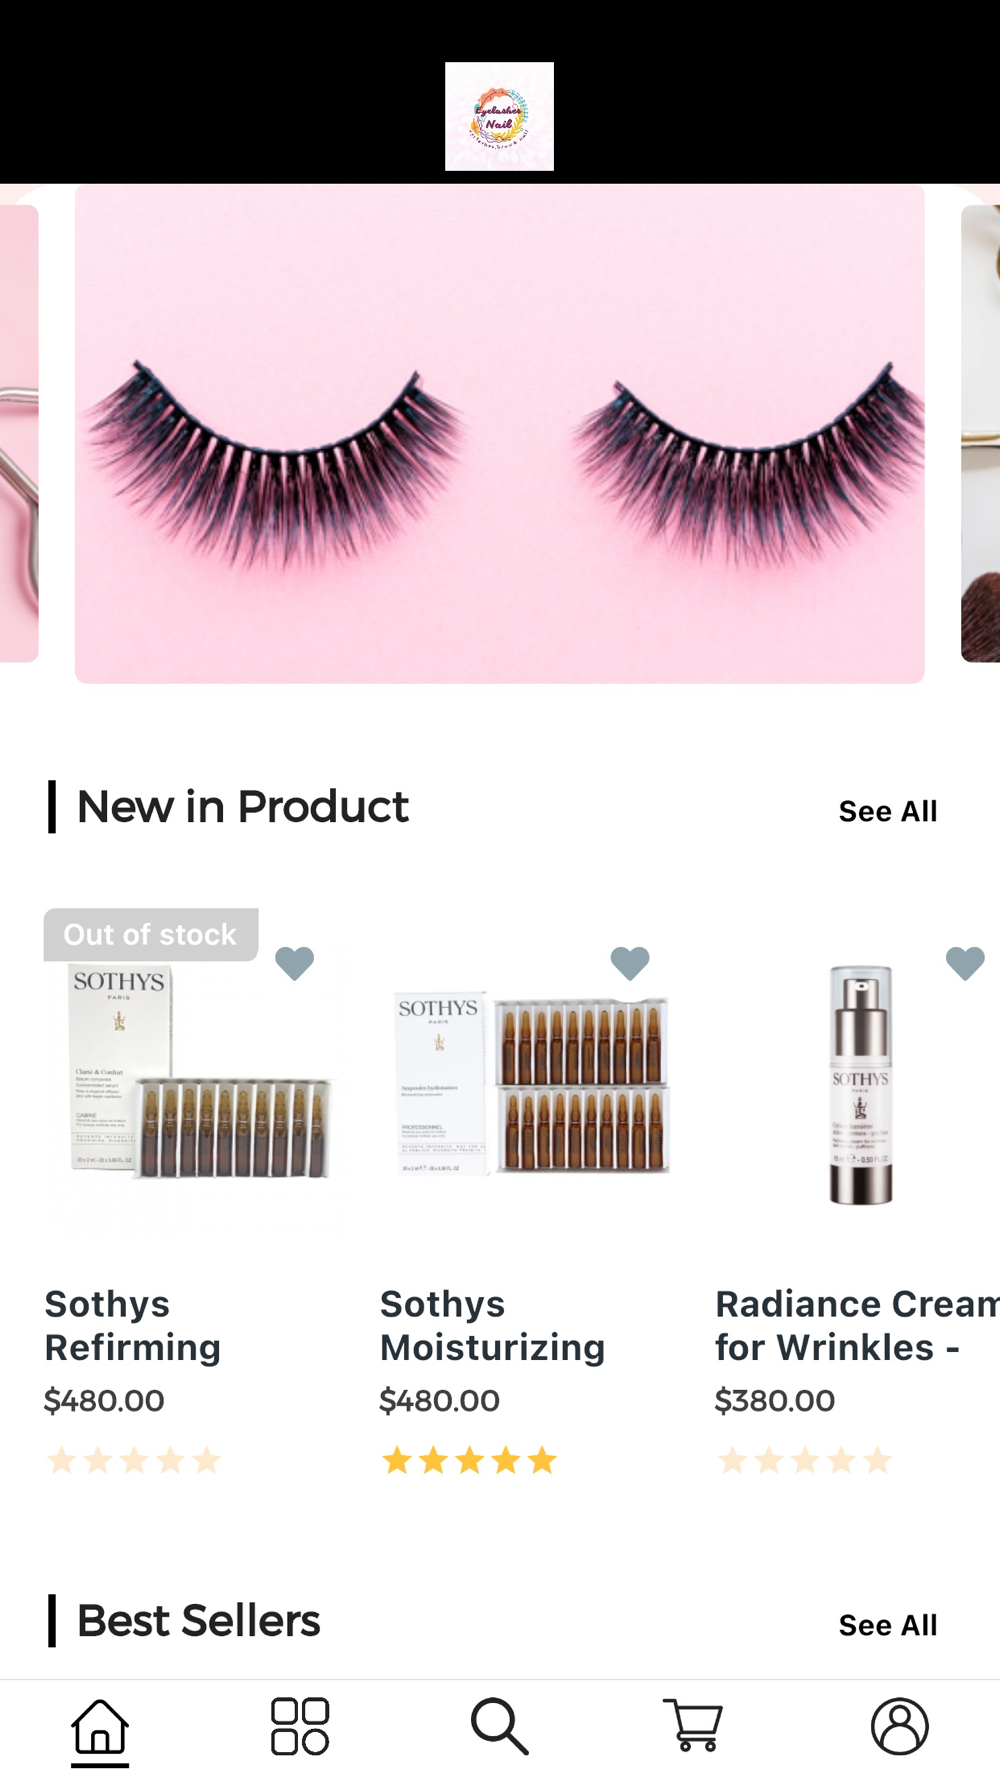Tap the Eyelashes Nail logo
1000x1778 pixels.
click(499, 116)
